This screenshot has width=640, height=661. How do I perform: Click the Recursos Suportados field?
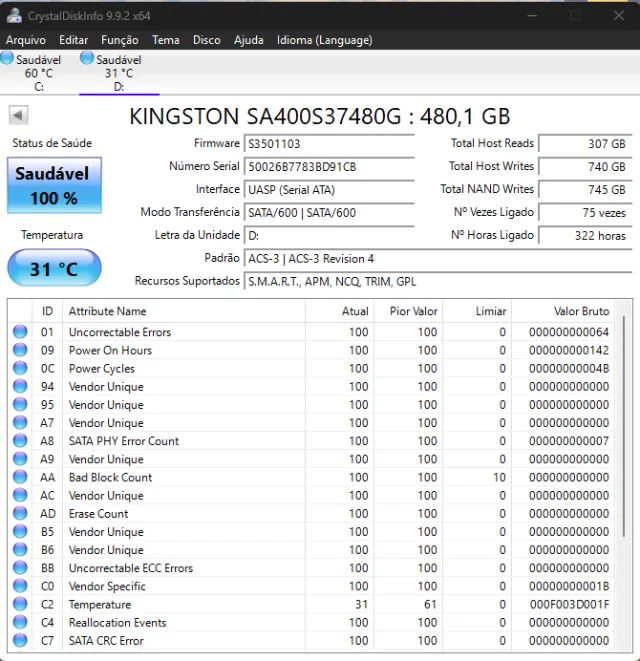[438, 281]
